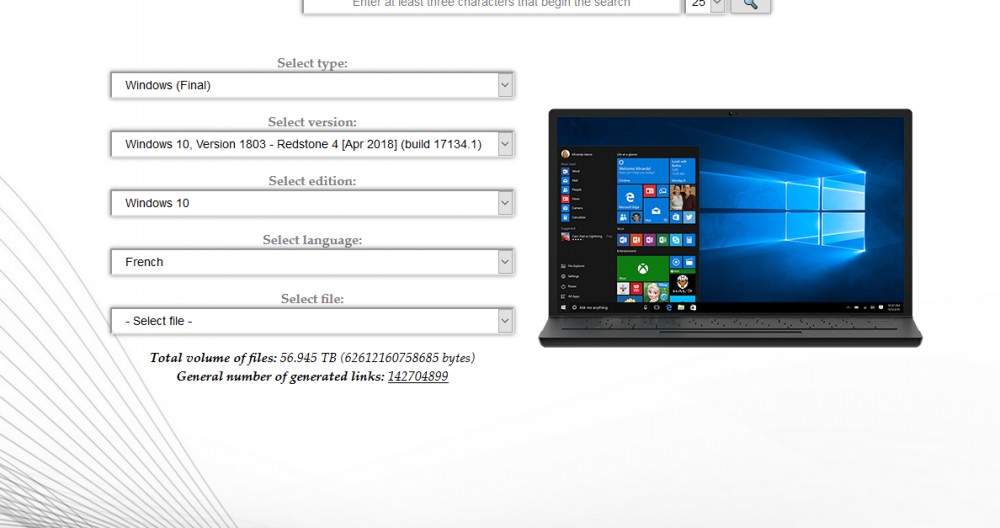Open the generated links count 142704899
Screen dimensions: 1000x528
click(418, 377)
